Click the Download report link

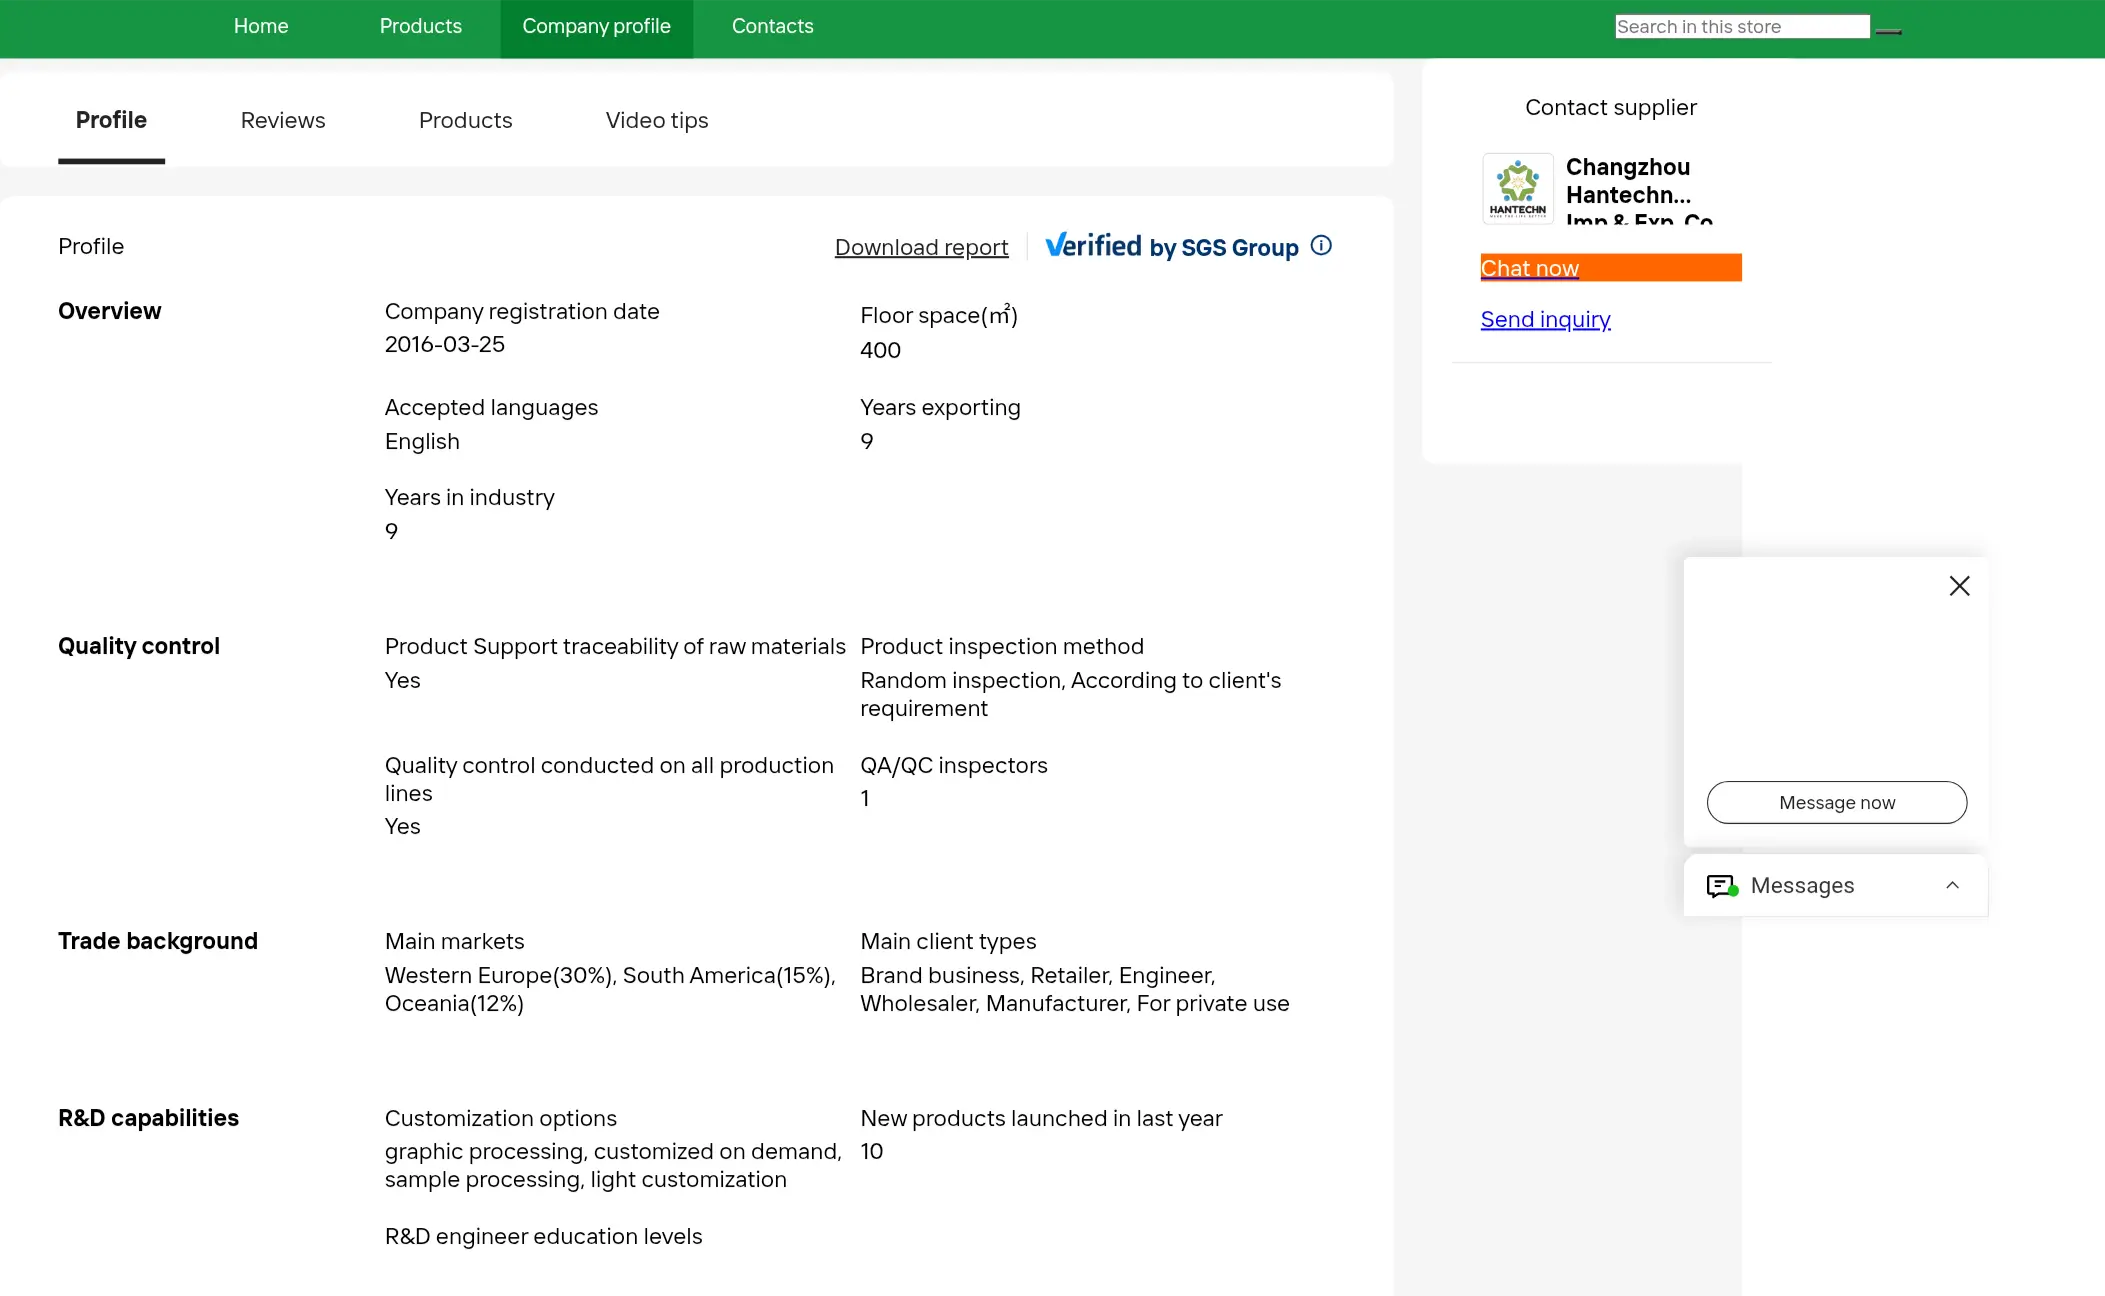[x=921, y=247]
